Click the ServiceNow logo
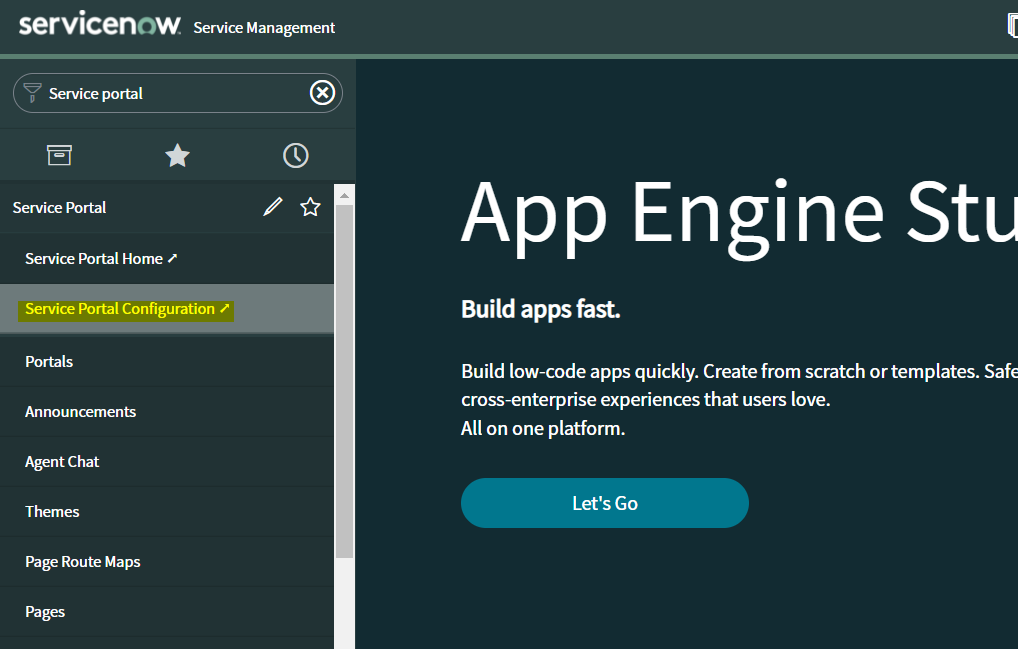Viewport: 1018px width, 649px height. tap(96, 24)
